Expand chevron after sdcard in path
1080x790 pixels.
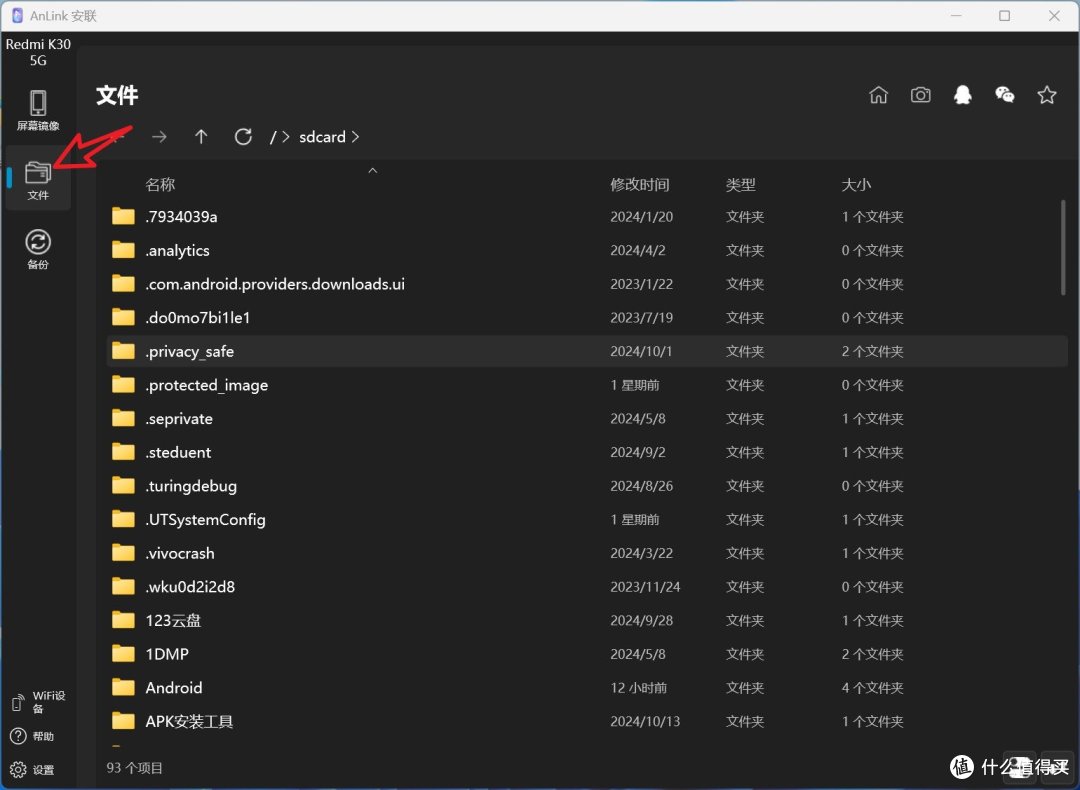point(355,137)
